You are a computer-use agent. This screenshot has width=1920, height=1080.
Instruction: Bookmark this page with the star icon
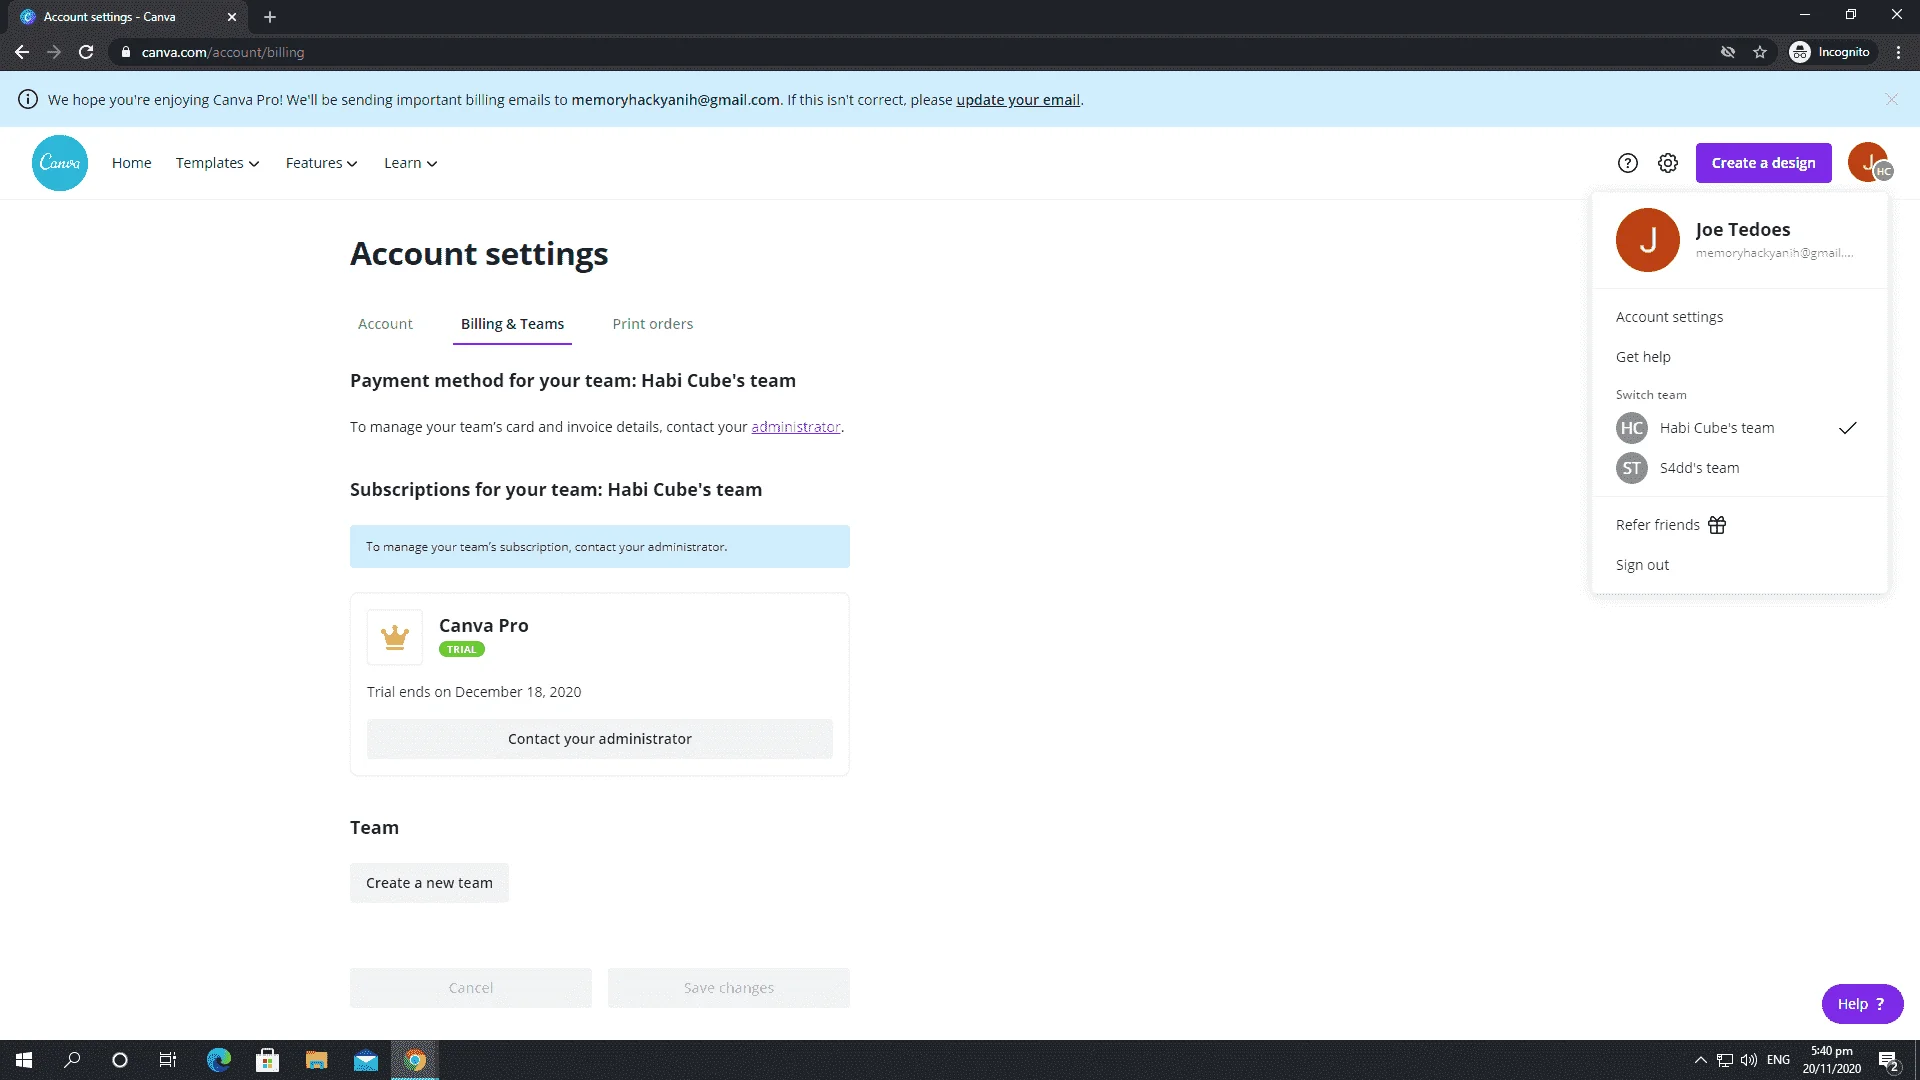[x=1760, y=52]
